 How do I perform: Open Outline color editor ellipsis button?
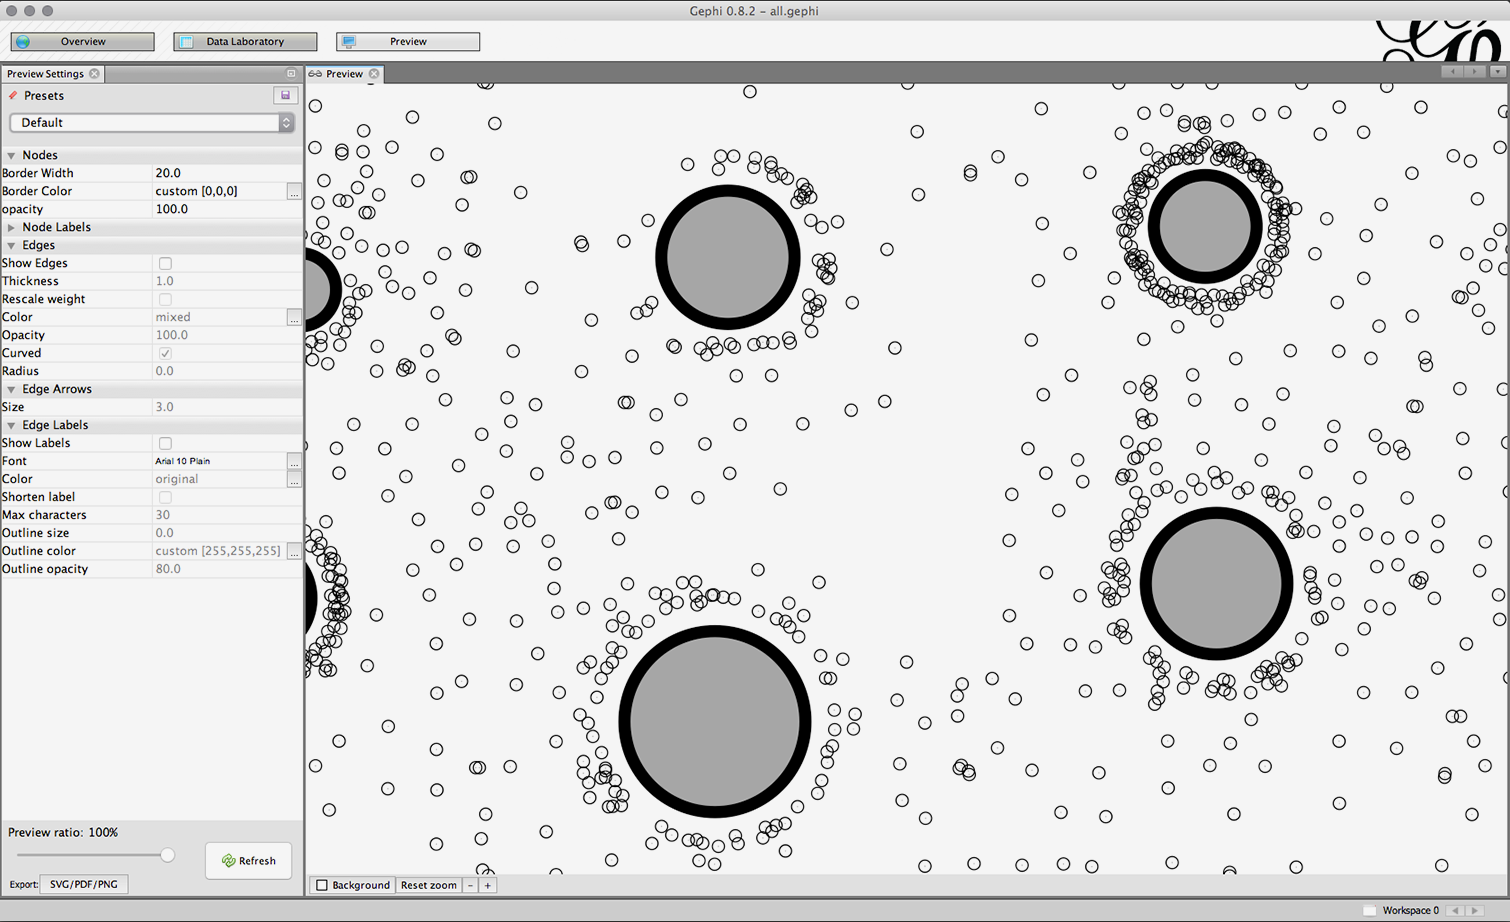[x=293, y=552]
